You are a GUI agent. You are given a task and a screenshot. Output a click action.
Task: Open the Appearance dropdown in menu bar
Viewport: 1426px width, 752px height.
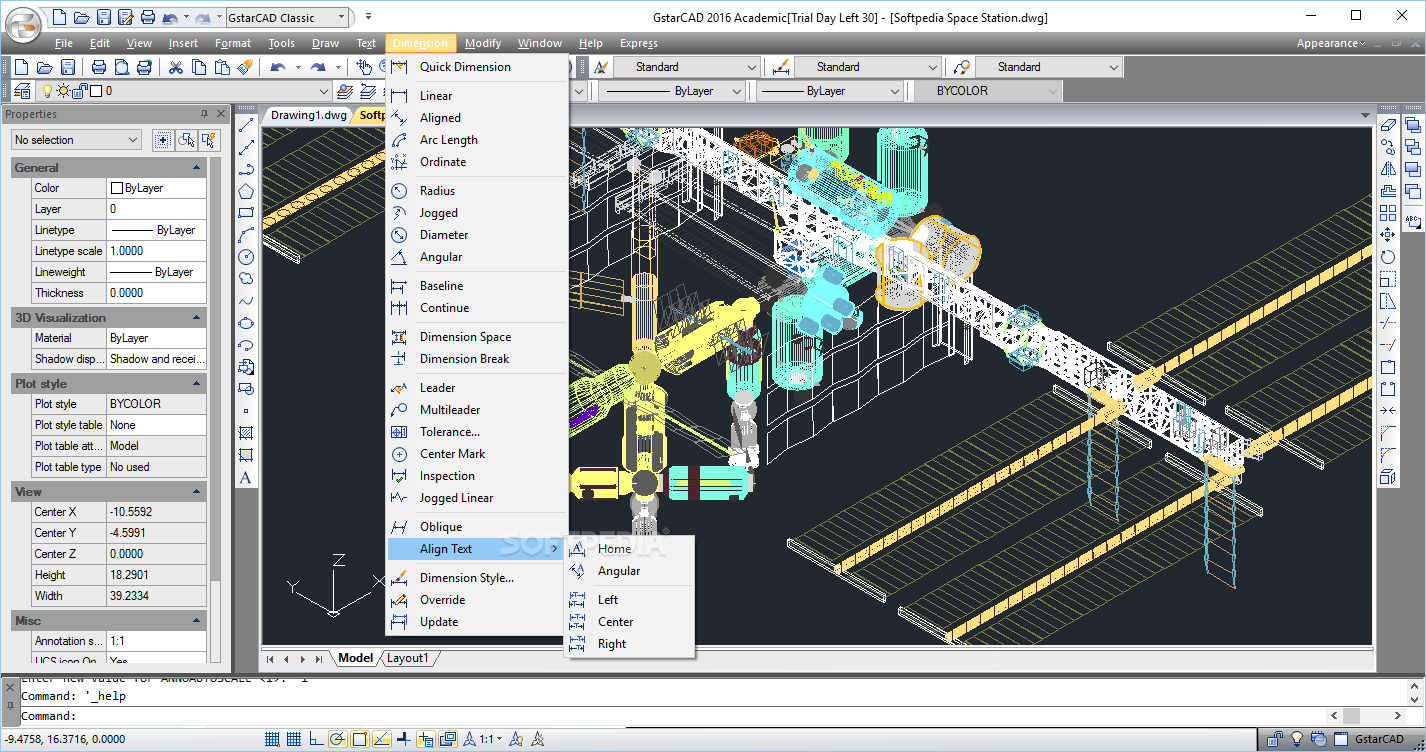click(1331, 43)
